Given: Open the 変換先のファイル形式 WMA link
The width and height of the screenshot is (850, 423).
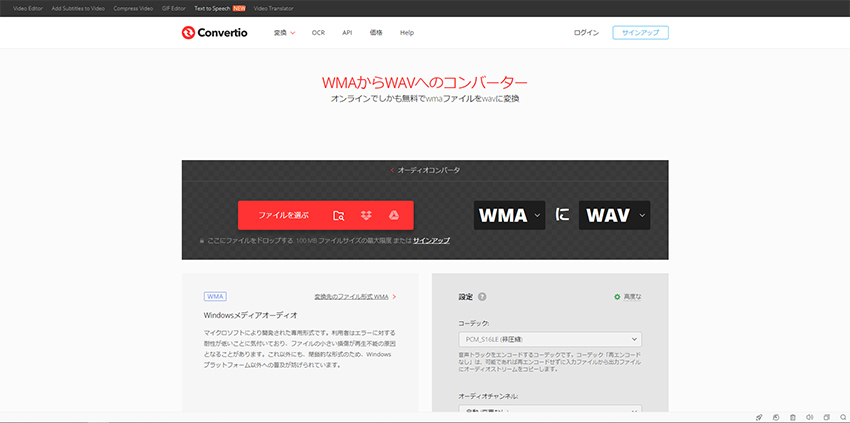Looking at the screenshot, I should (351, 297).
